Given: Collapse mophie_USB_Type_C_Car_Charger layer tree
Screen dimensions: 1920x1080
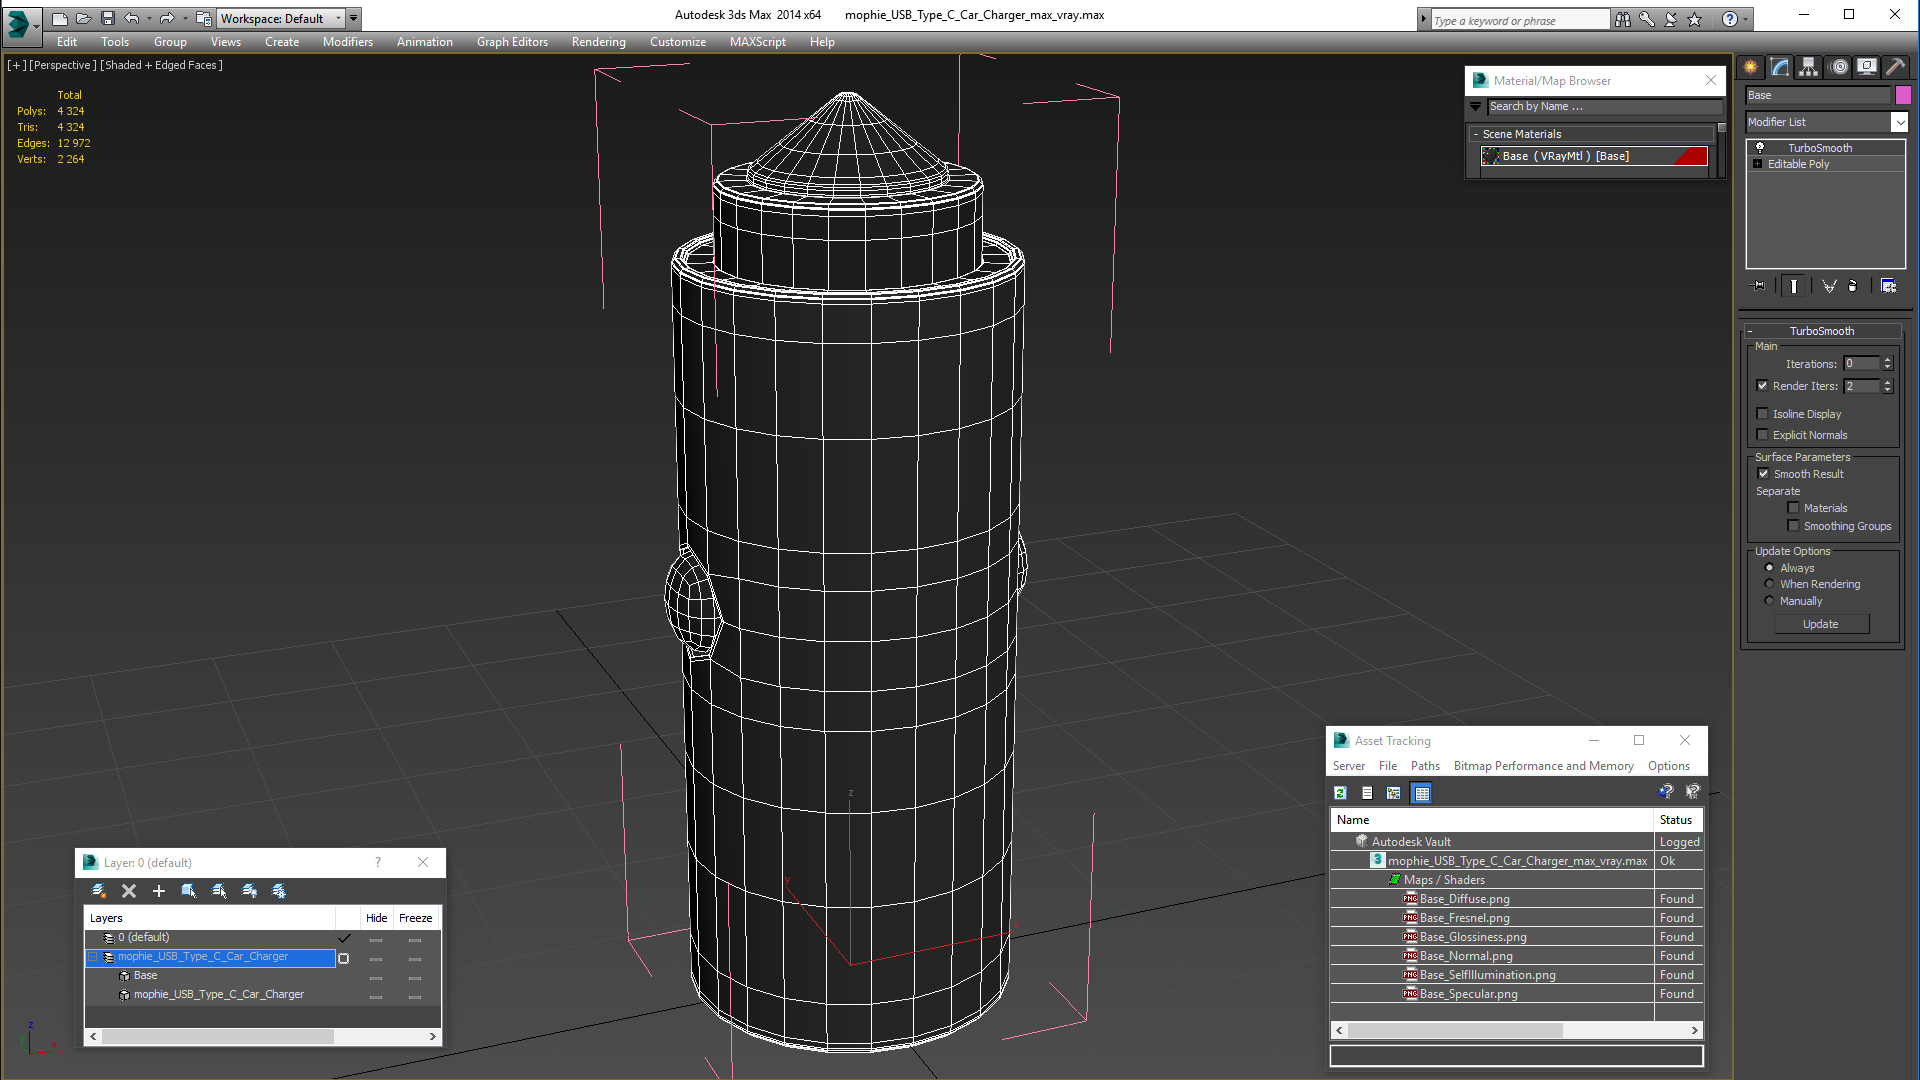Looking at the screenshot, I should point(93,957).
